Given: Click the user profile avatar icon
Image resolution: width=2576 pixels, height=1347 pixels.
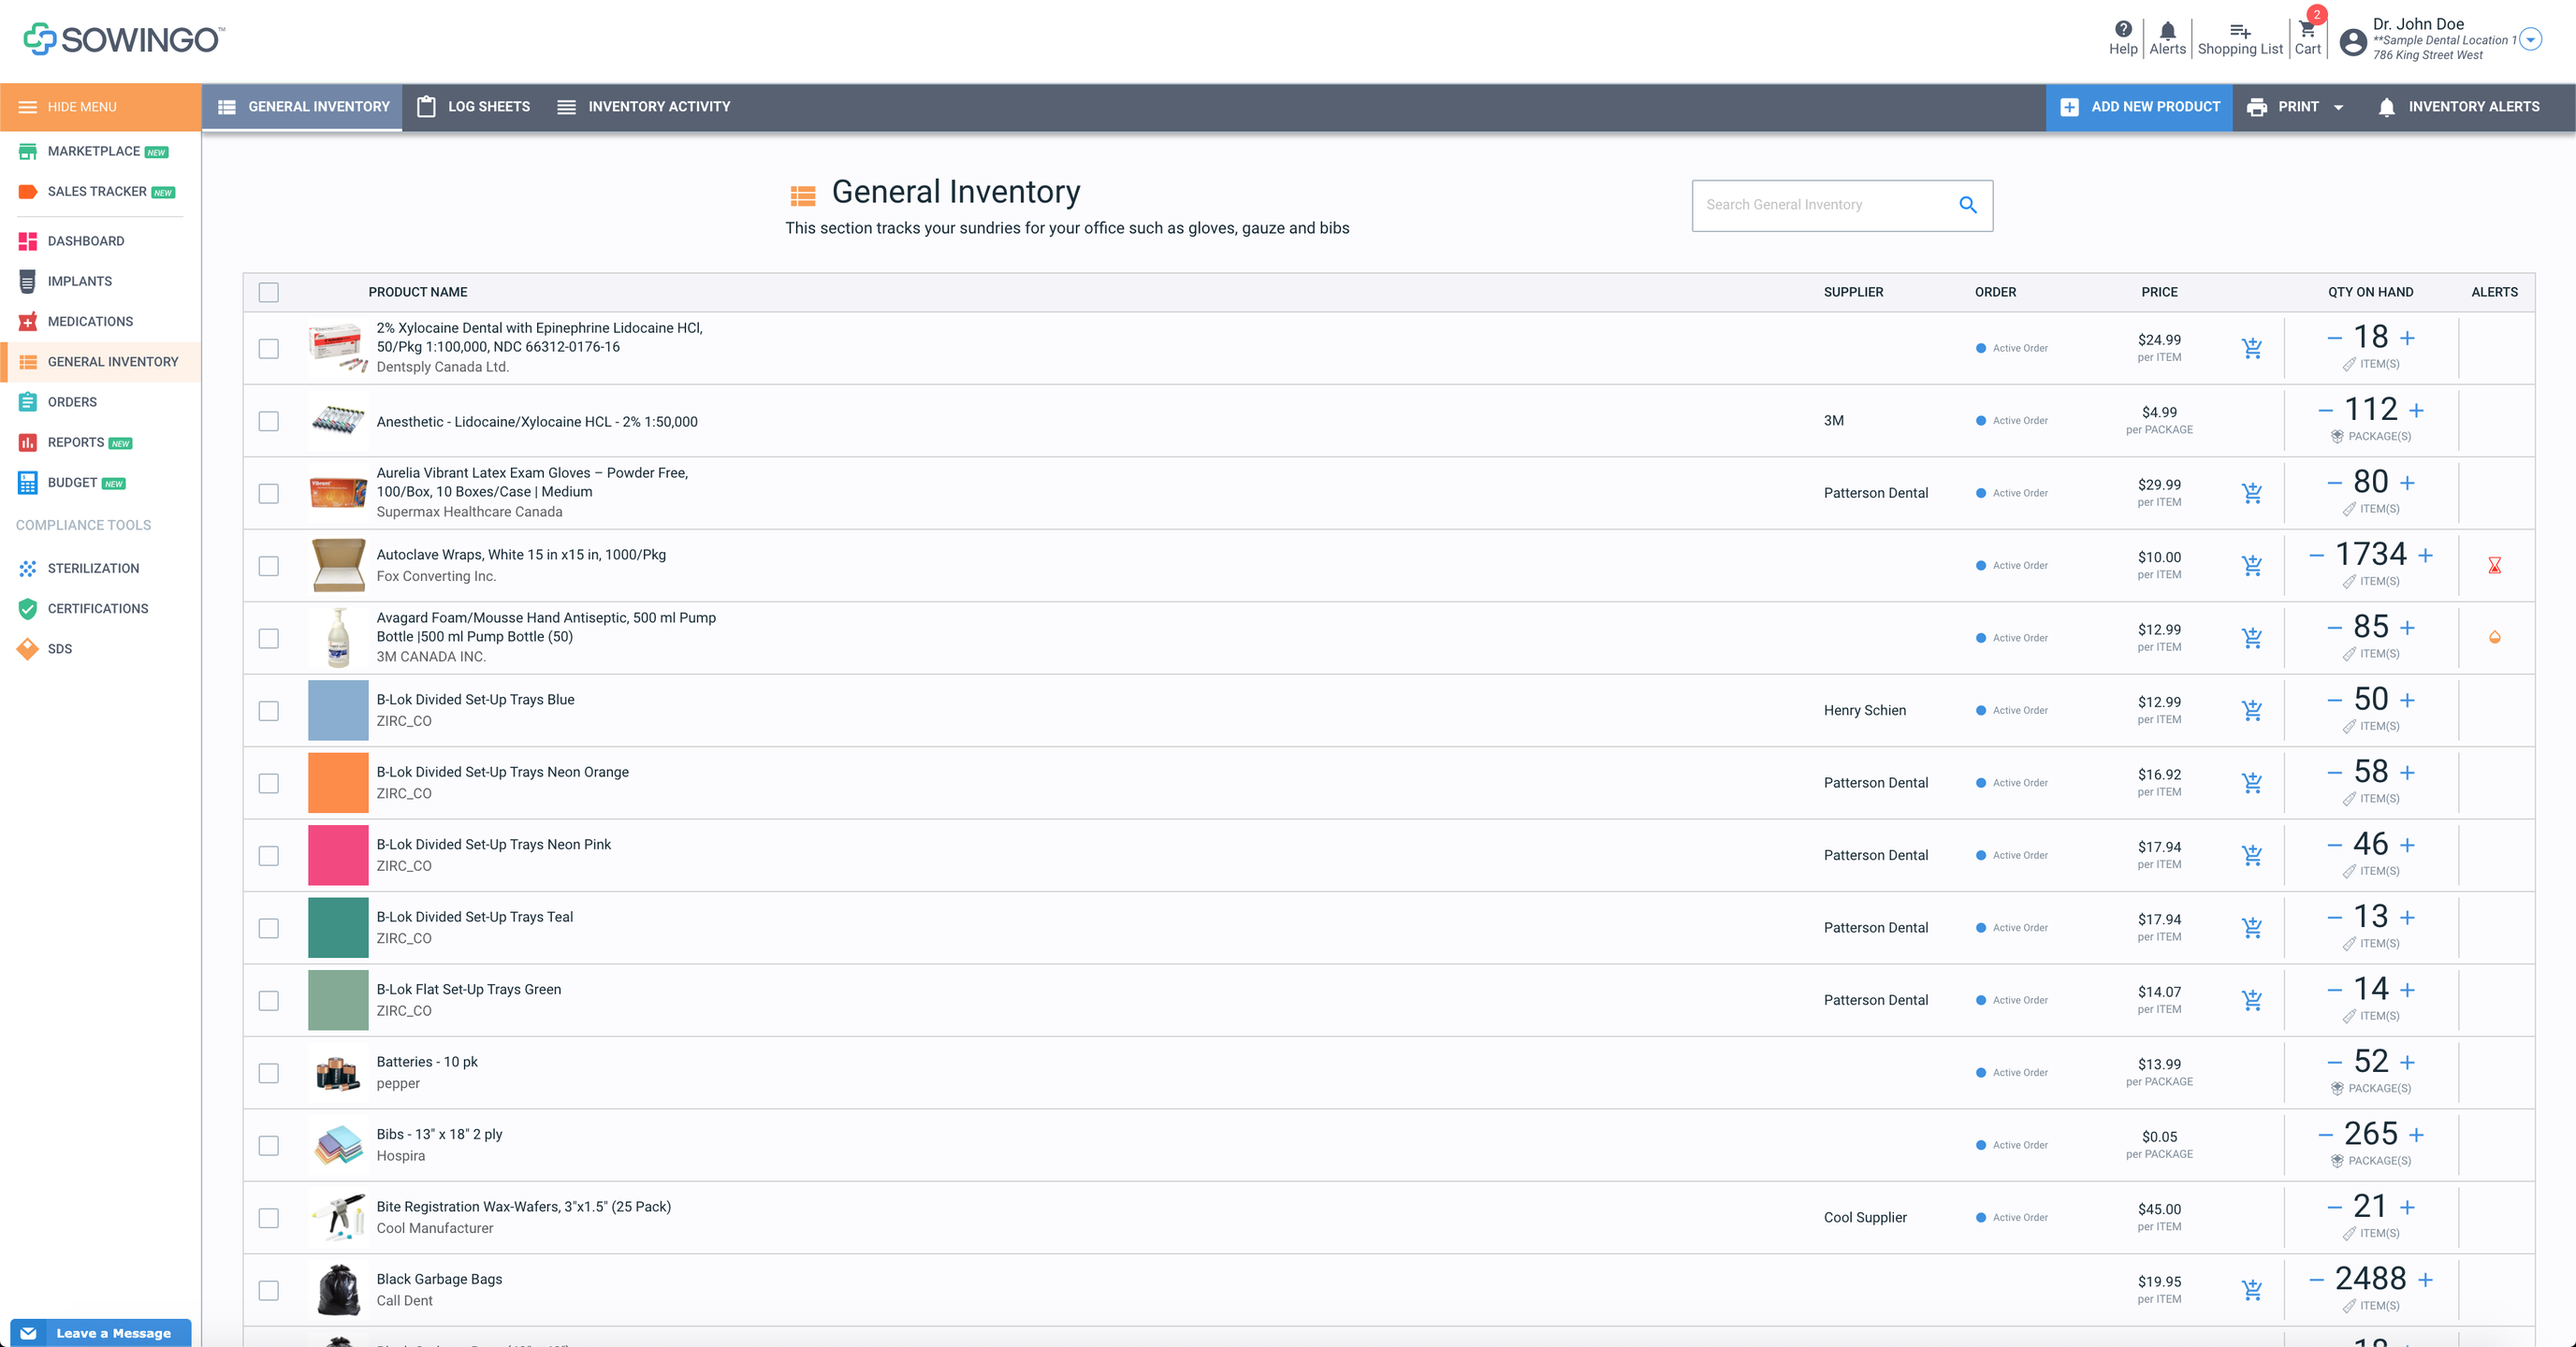Looking at the screenshot, I should pyautogui.click(x=2353, y=41).
